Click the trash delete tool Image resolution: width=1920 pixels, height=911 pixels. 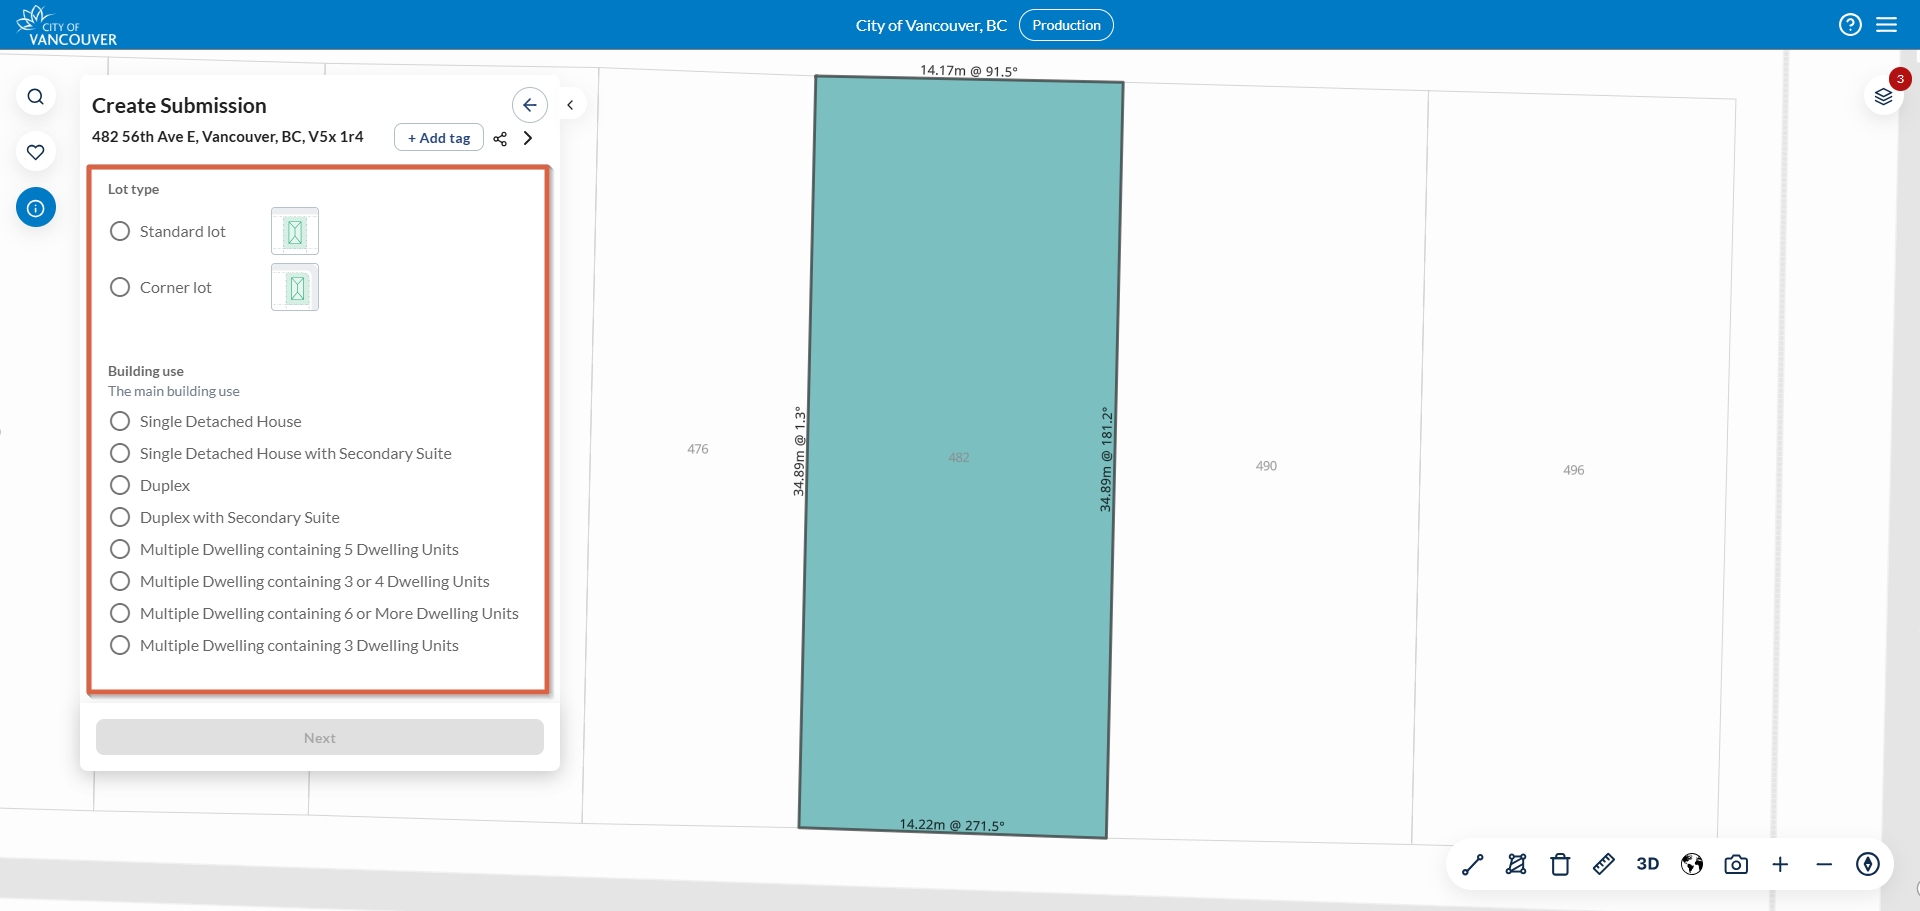coord(1560,865)
